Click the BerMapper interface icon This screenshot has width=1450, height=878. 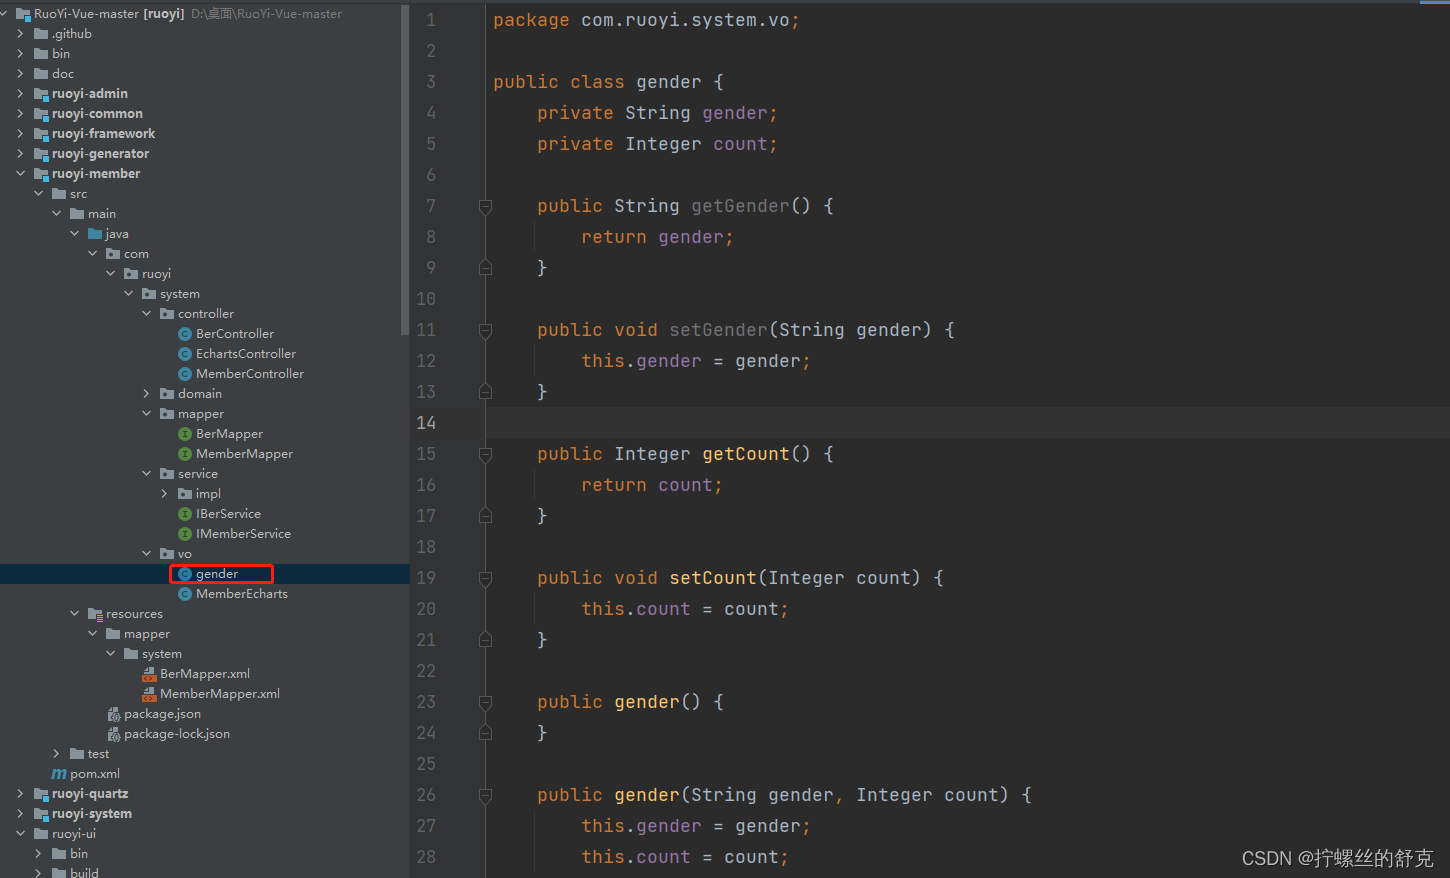185,434
